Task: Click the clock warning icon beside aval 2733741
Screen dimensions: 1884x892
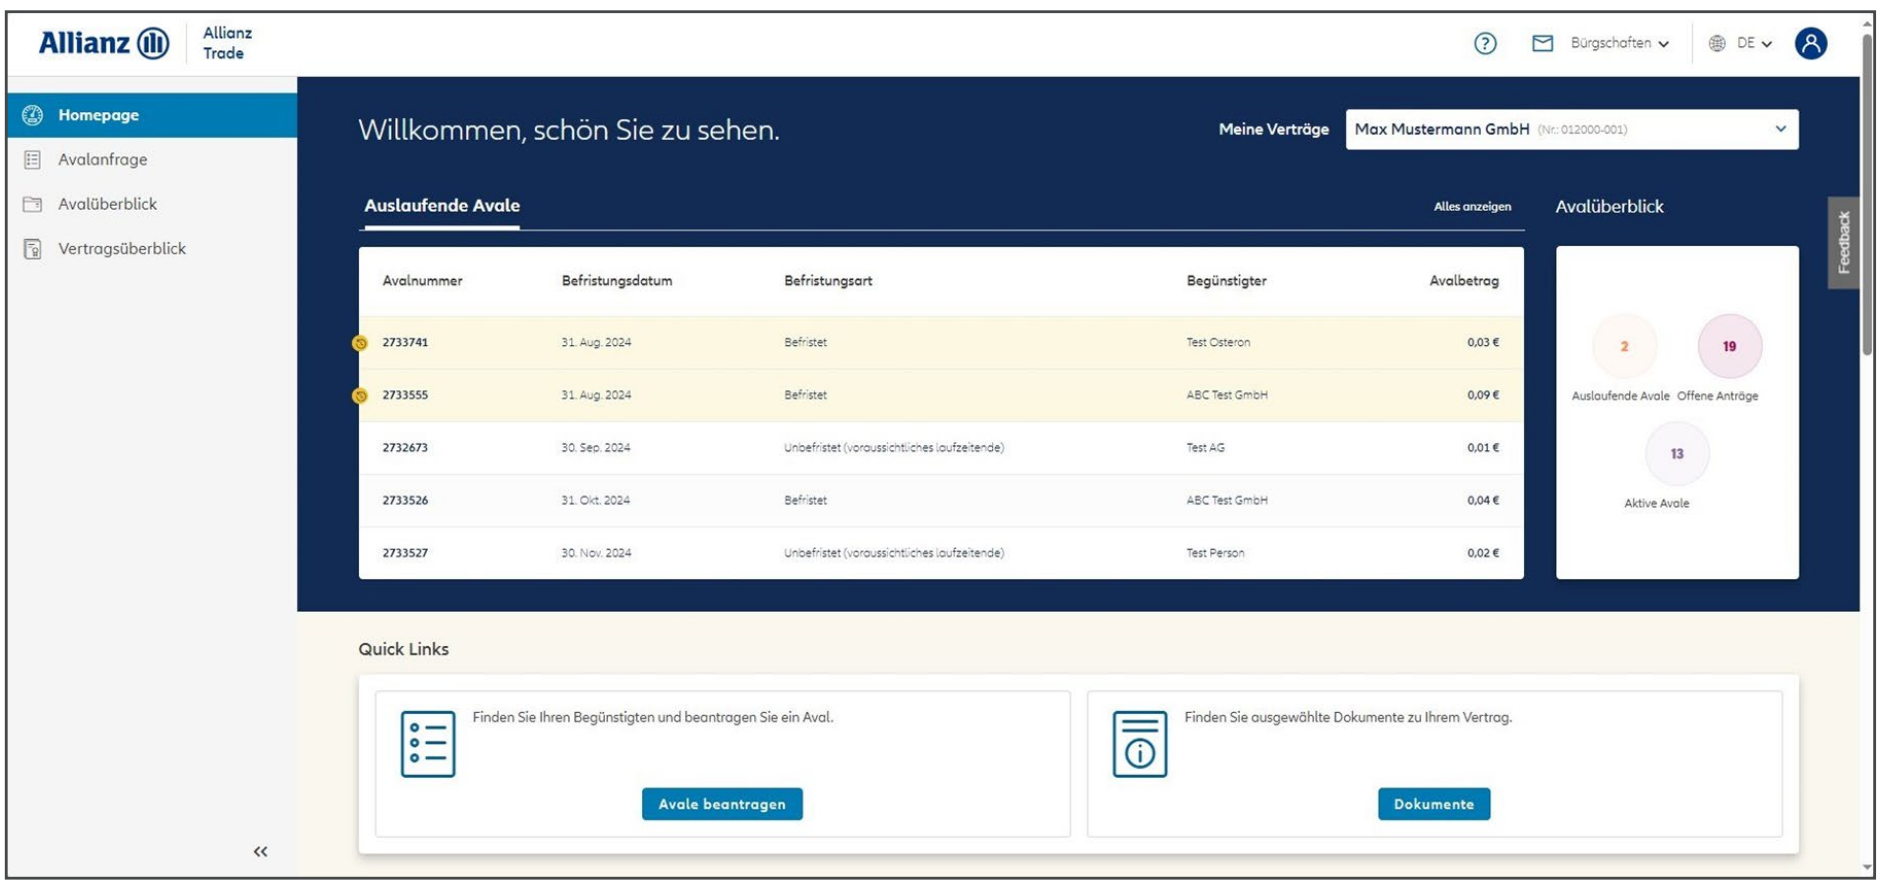Action: click(361, 343)
